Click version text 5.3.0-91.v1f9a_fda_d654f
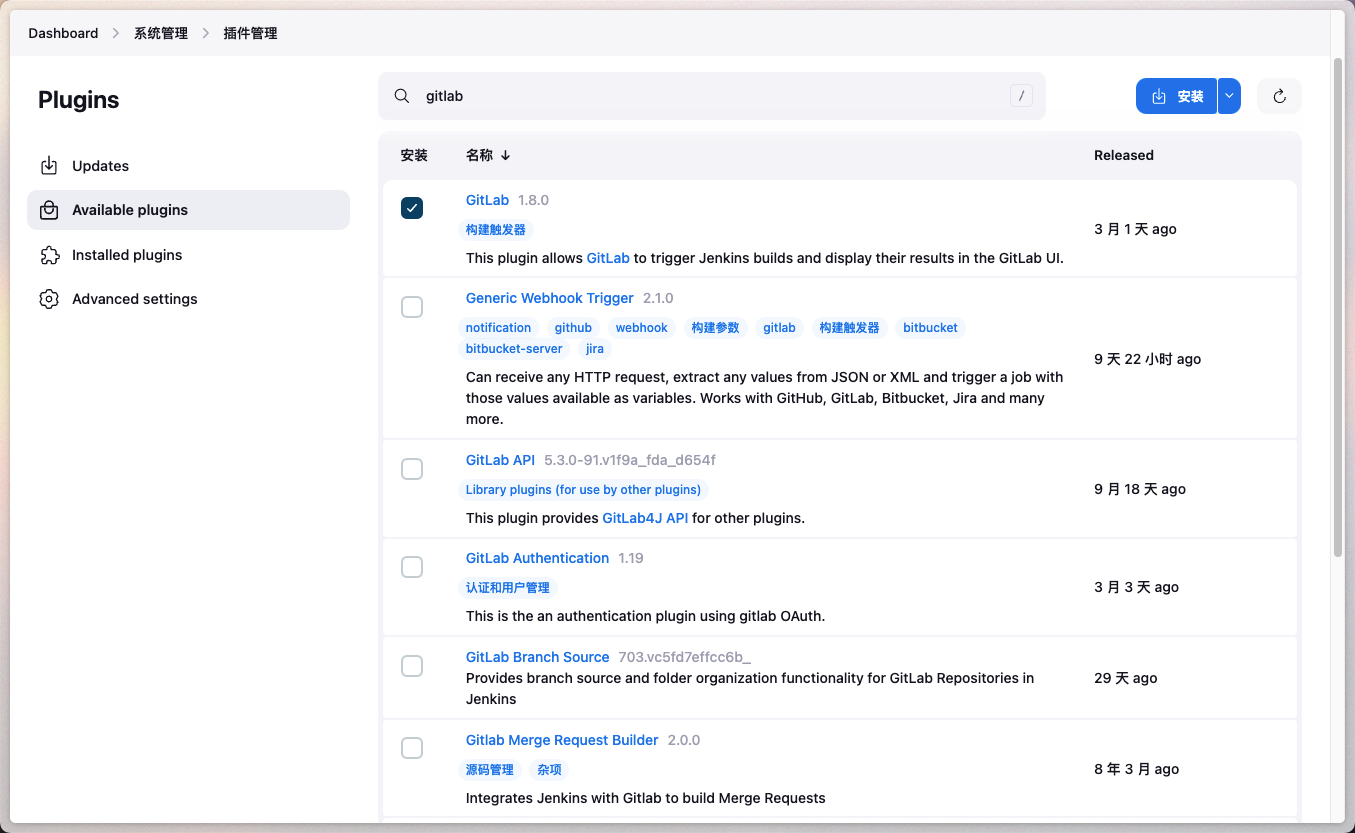Viewport: 1355px width, 833px height. [630, 460]
